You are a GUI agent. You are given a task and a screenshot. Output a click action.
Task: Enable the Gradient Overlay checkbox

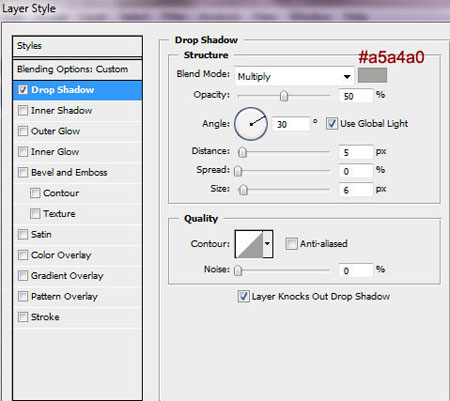[23, 276]
